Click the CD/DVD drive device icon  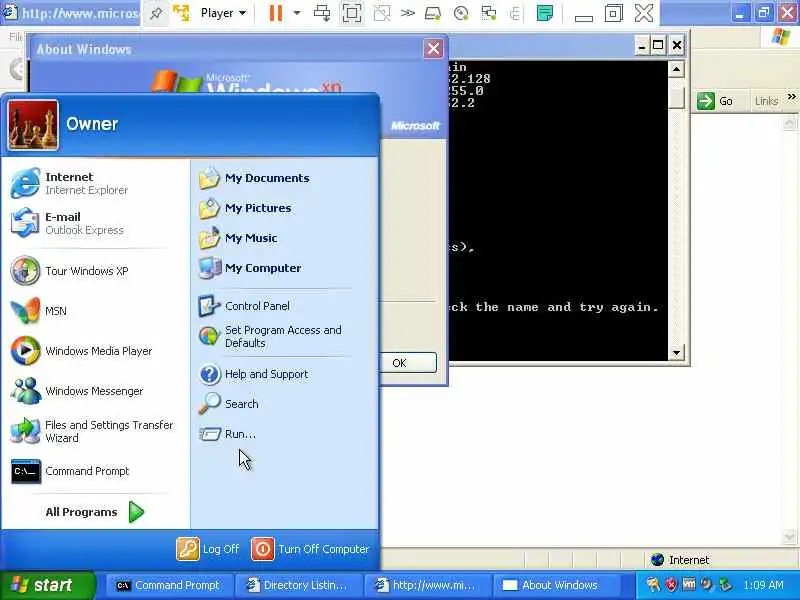click(461, 13)
